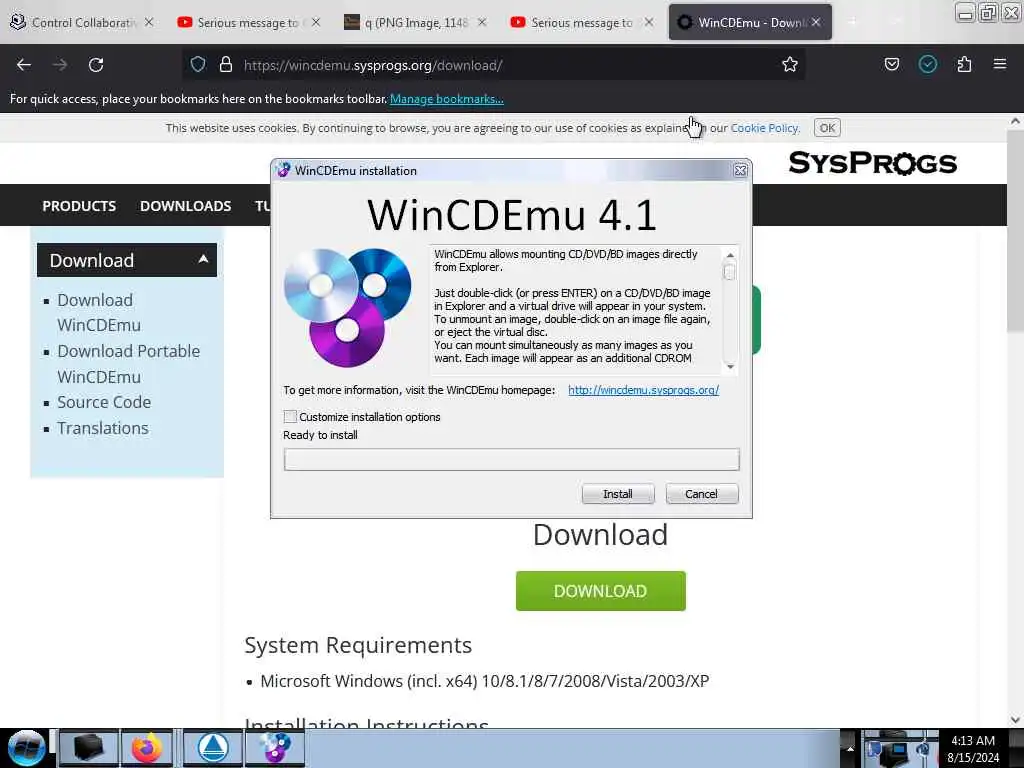
Task: Click the Firefox taskbar icon
Action: [147, 748]
